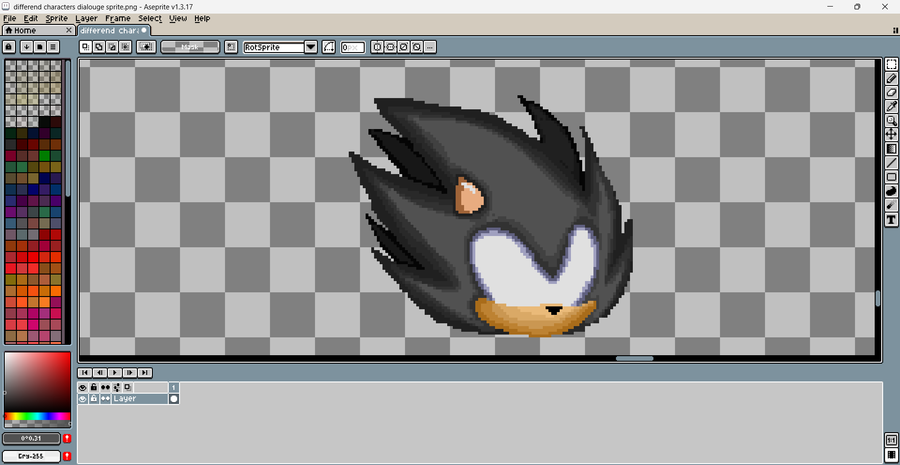Image resolution: width=900 pixels, height=465 pixels.
Task: Select the Eraser tool
Action: click(x=891, y=92)
